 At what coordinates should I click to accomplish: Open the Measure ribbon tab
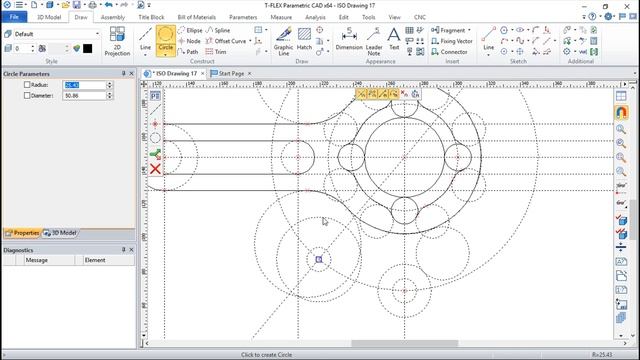281,17
